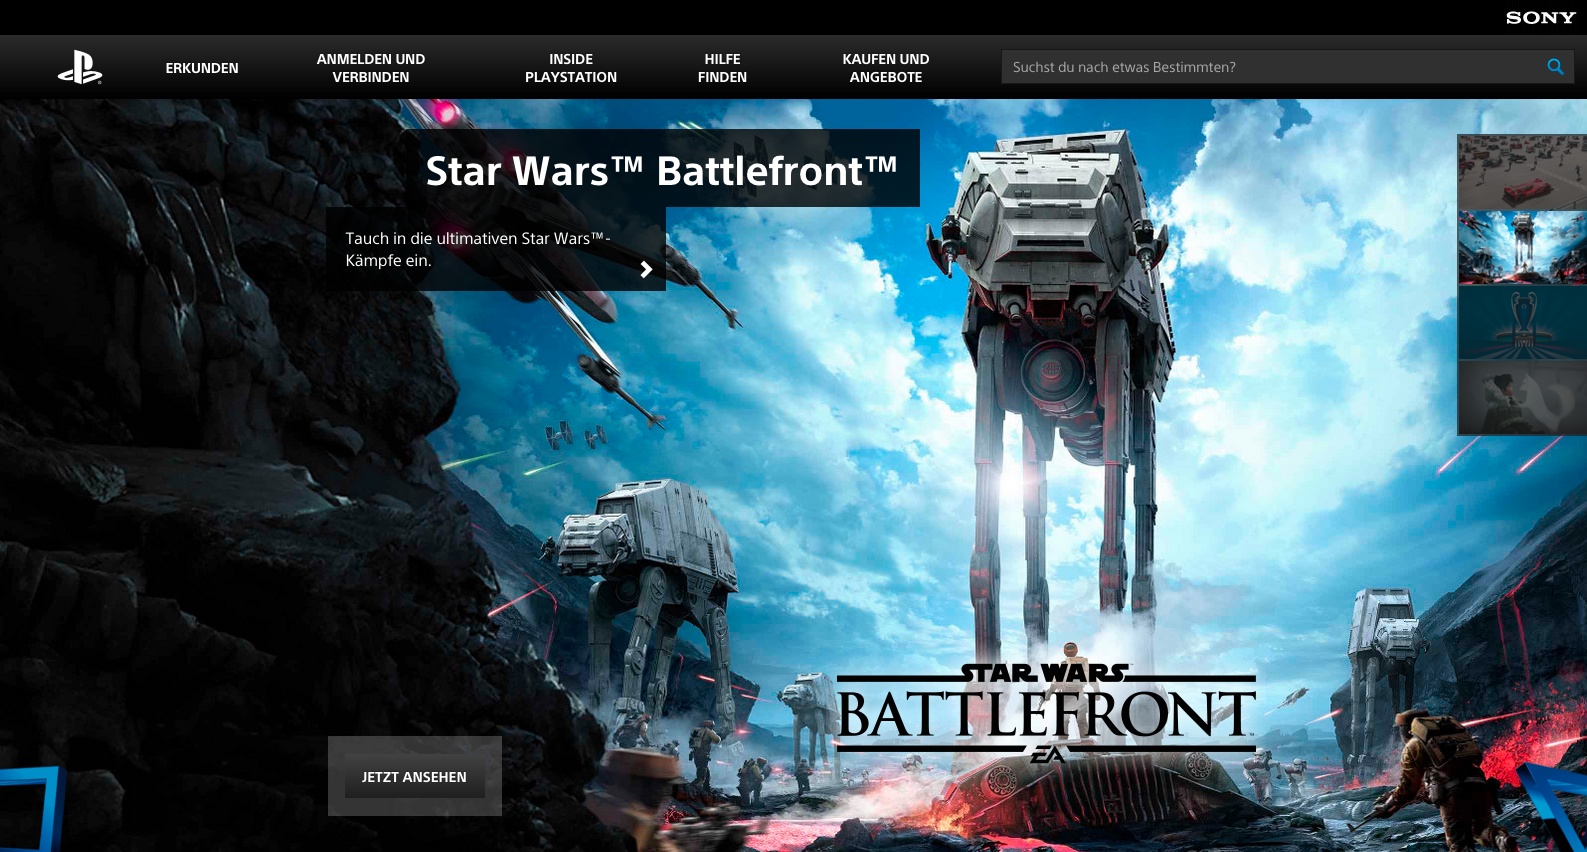Click the white chevron arrow in description box
1587x852 pixels.
point(646,269)
